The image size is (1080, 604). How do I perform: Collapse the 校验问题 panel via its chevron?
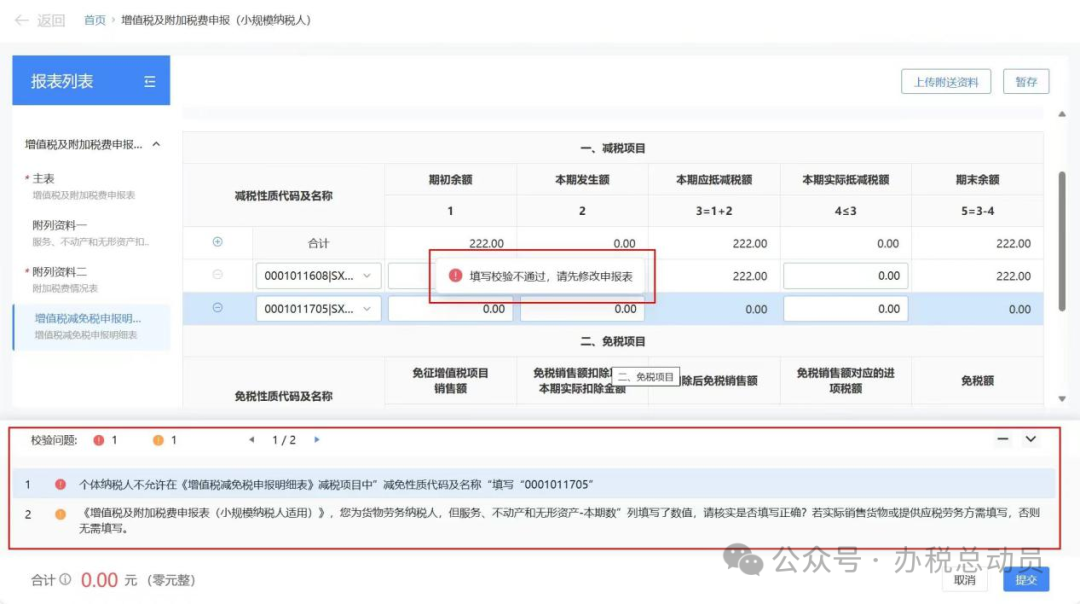click(1030, 438)
